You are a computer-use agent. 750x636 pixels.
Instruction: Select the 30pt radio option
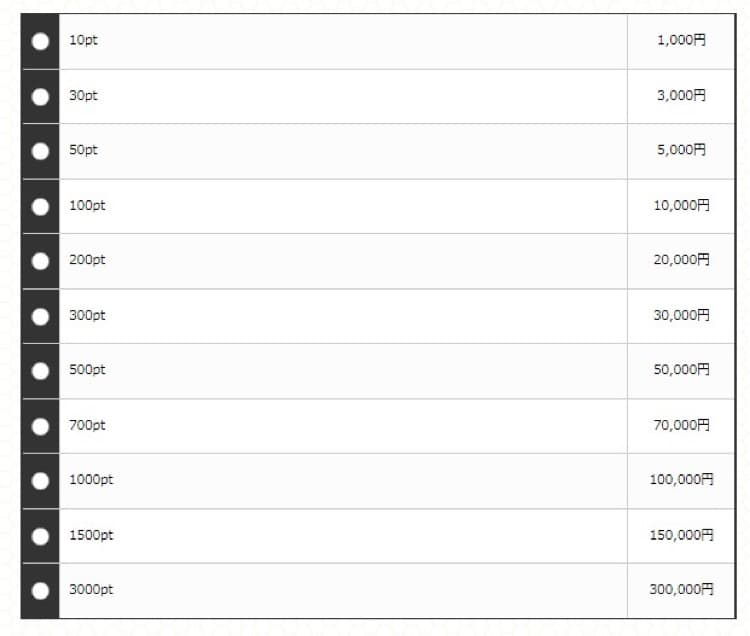[40, 97]
